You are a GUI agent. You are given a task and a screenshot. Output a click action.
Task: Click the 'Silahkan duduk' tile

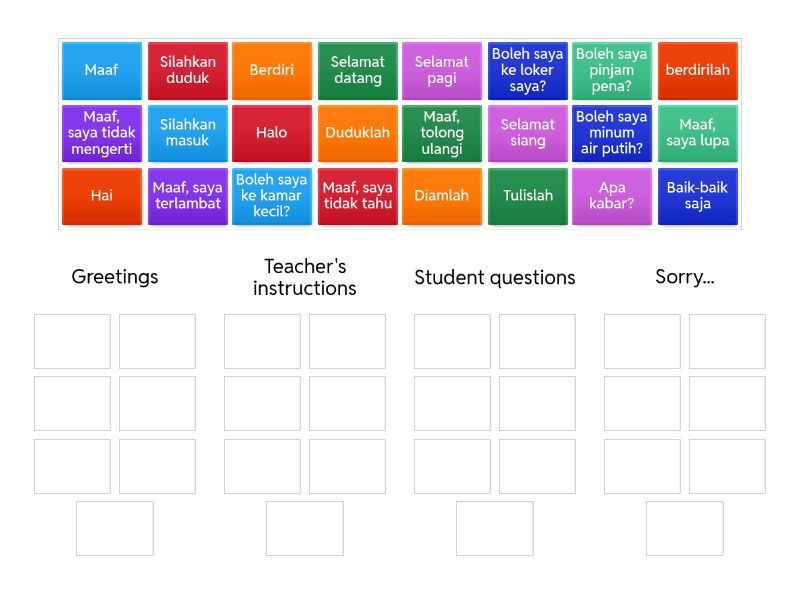click(187, 70)
